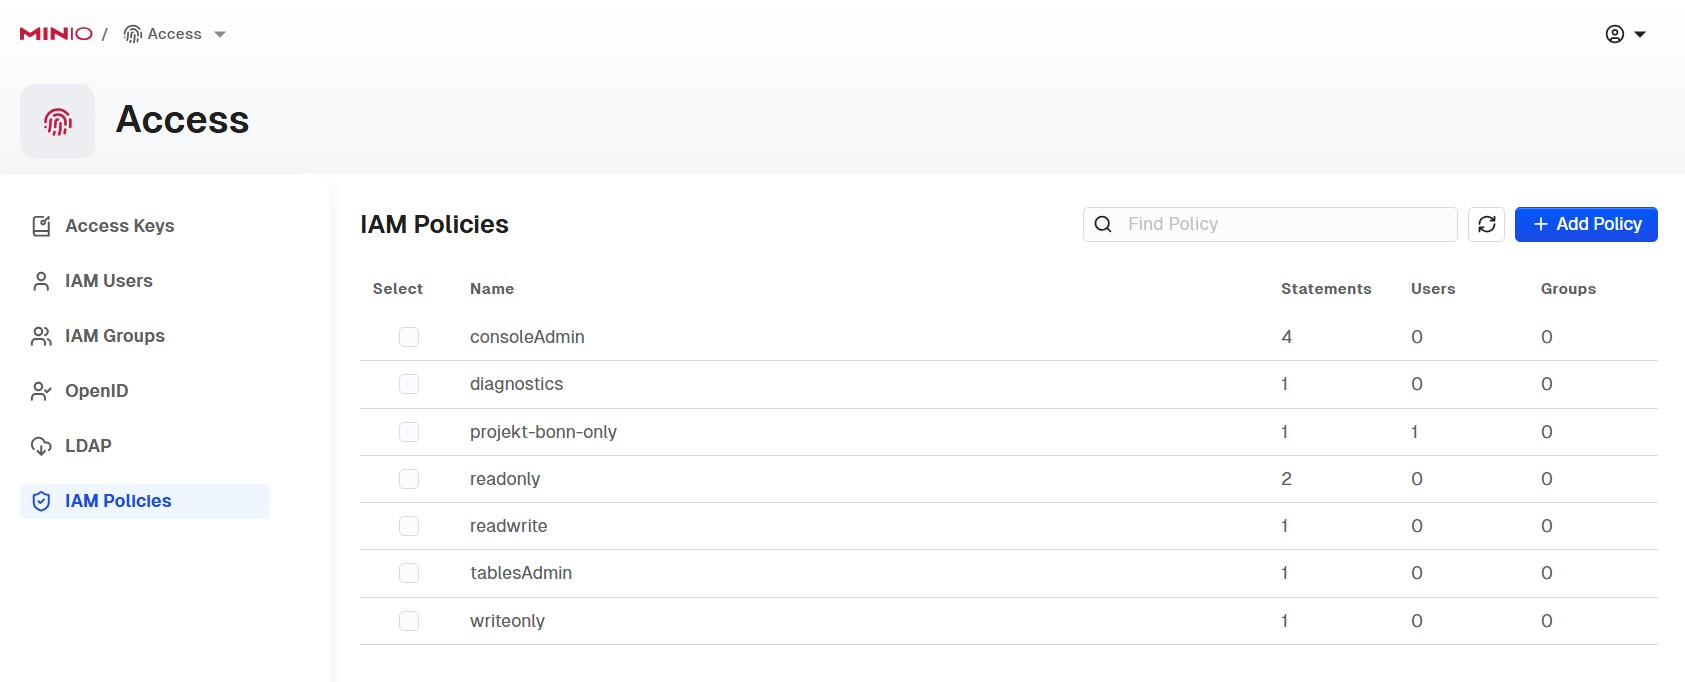The width and height of the screenshot is (1685, 682).
Task: Click the LDAP cloud icon
Action: tap(41, 446)
